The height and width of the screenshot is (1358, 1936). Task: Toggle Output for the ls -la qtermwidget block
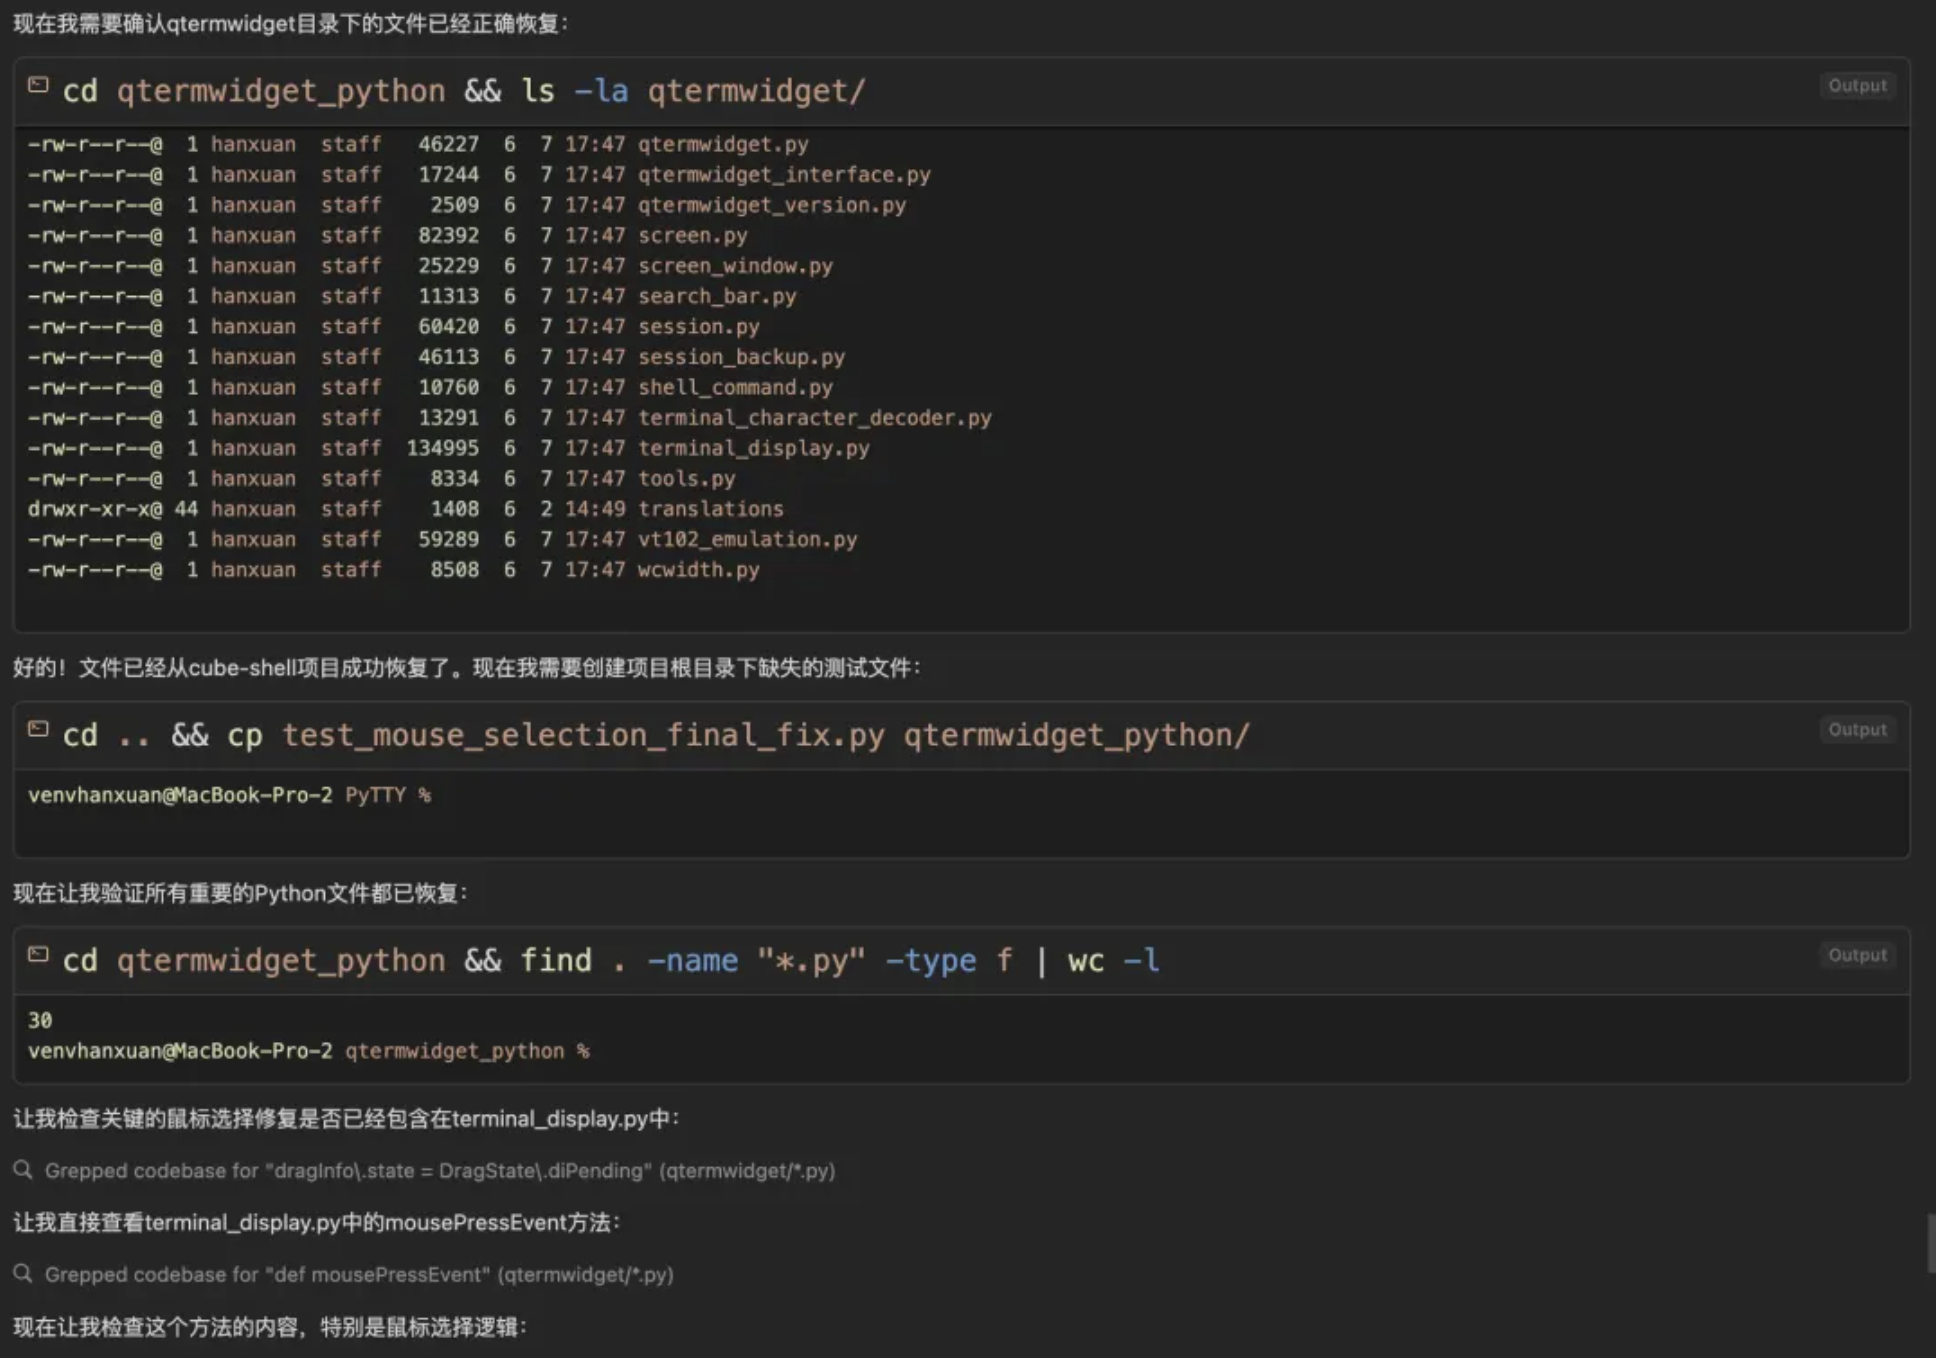pyautogui.click(x=1857, y=86)
